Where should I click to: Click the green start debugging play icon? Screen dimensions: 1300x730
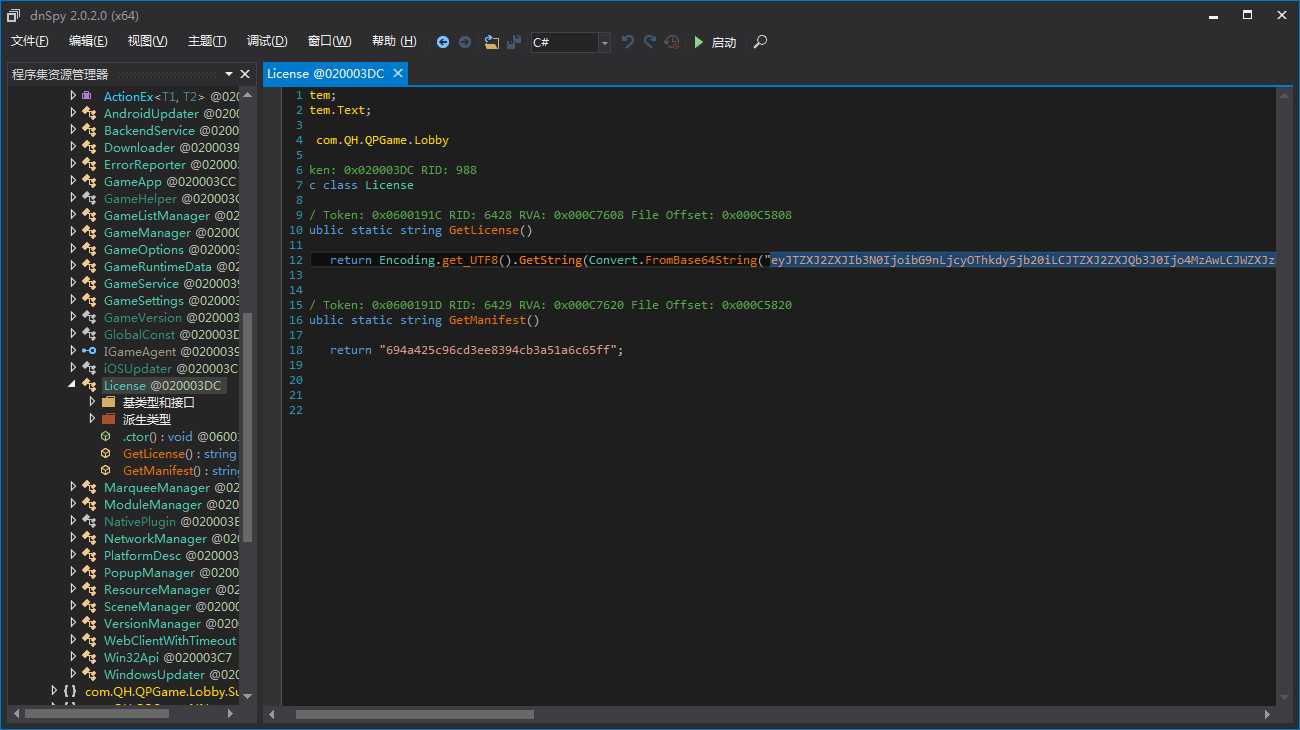pos(699,42)
